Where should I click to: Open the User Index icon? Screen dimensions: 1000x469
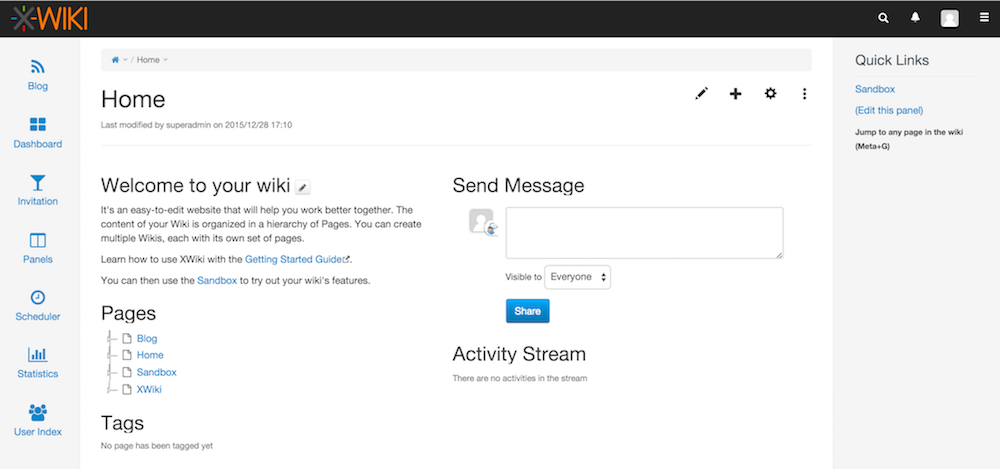click(38, 412)
